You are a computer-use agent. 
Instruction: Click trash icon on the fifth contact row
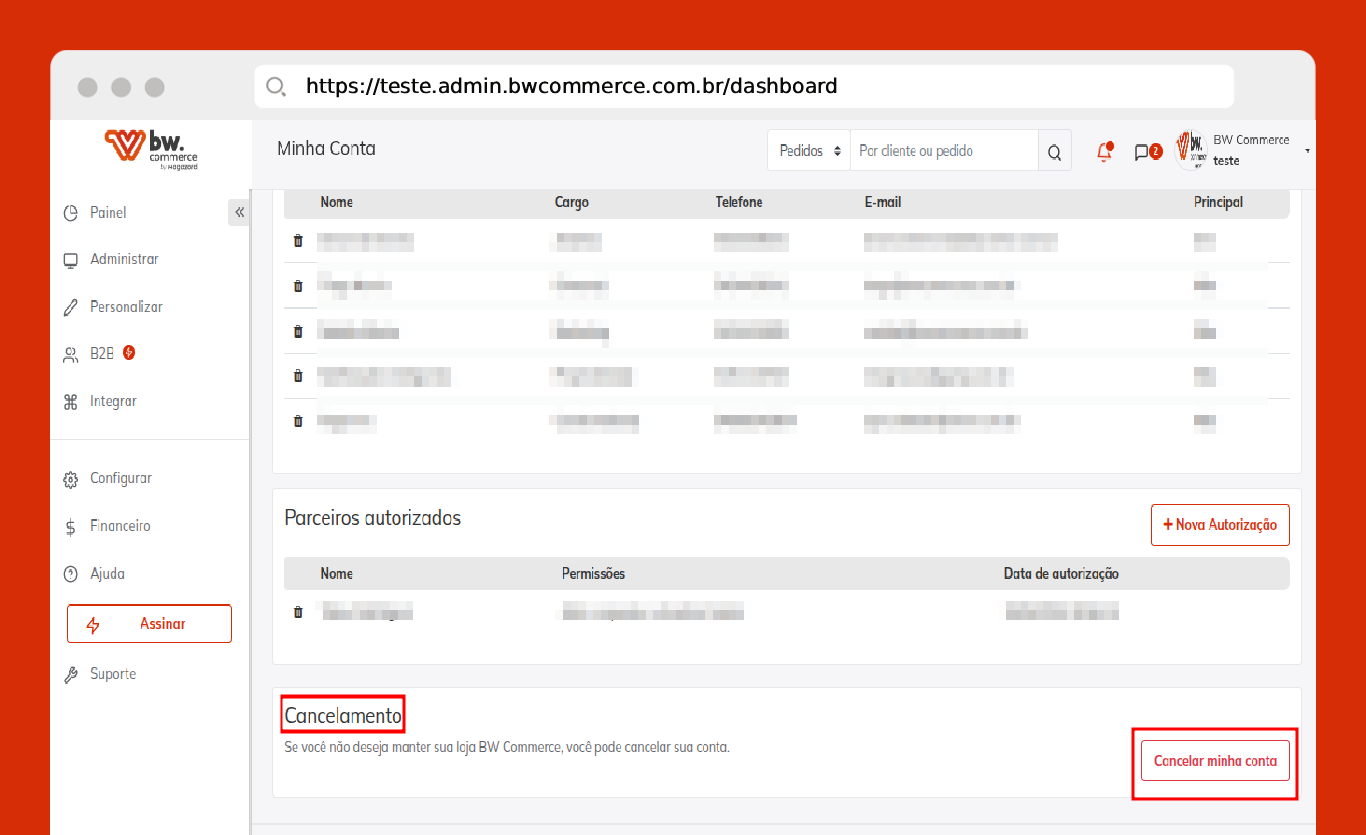(297, 421)
